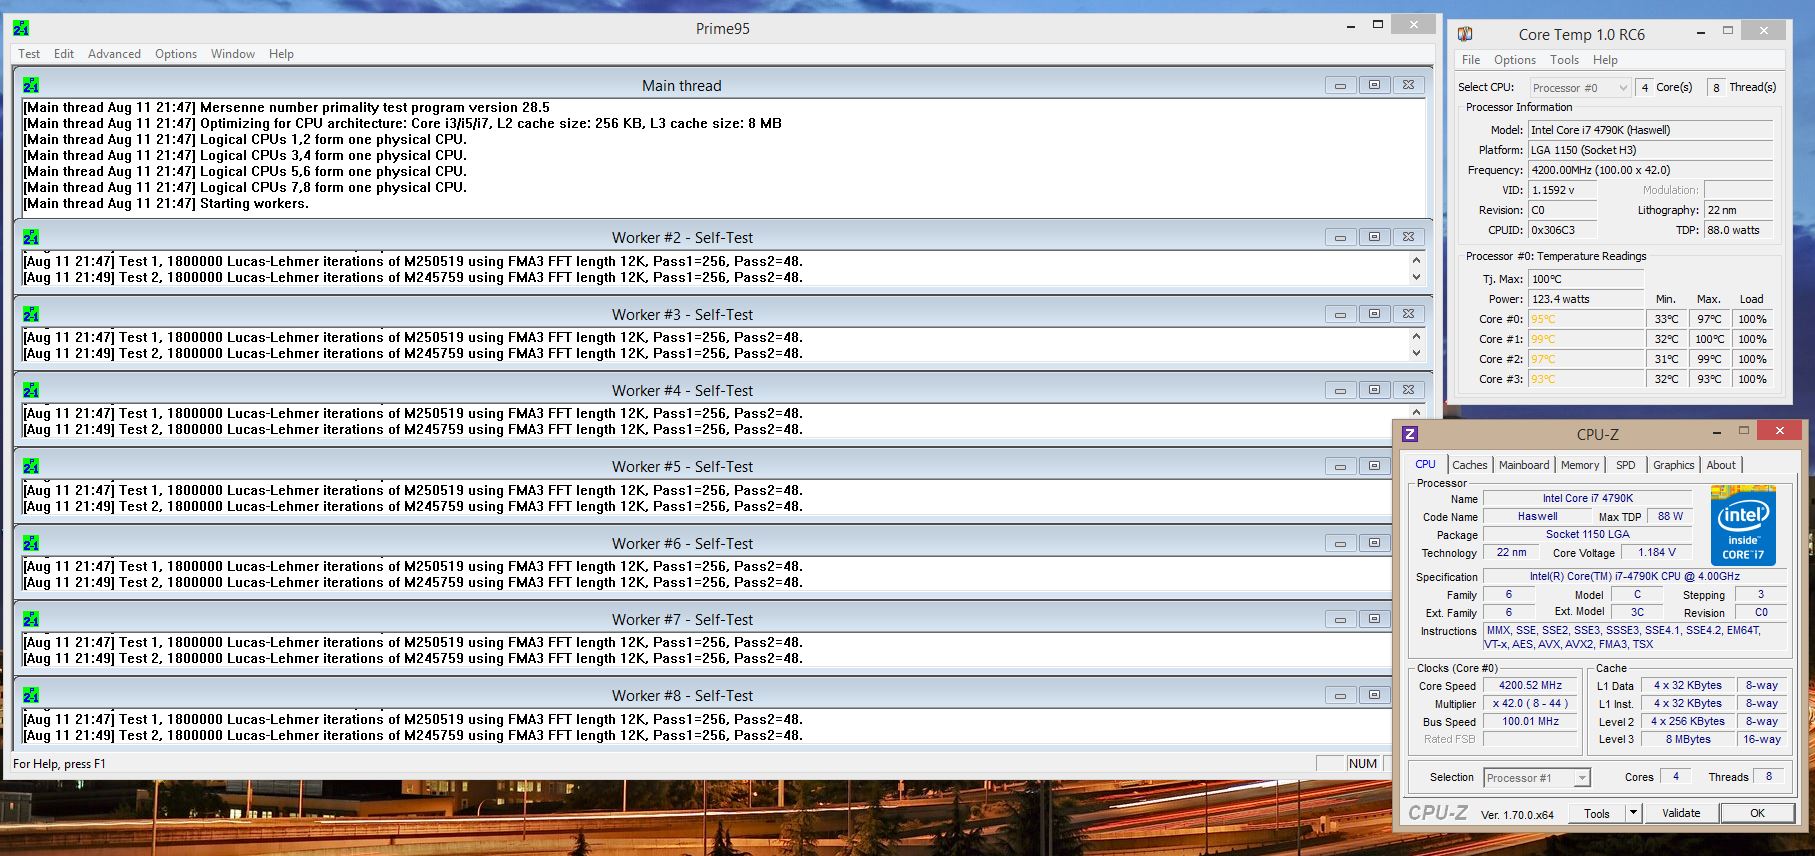Click the Worker #3 window icon
Image resolution: width=1815 pixels, height=856 pixels.
coord(31,314)
